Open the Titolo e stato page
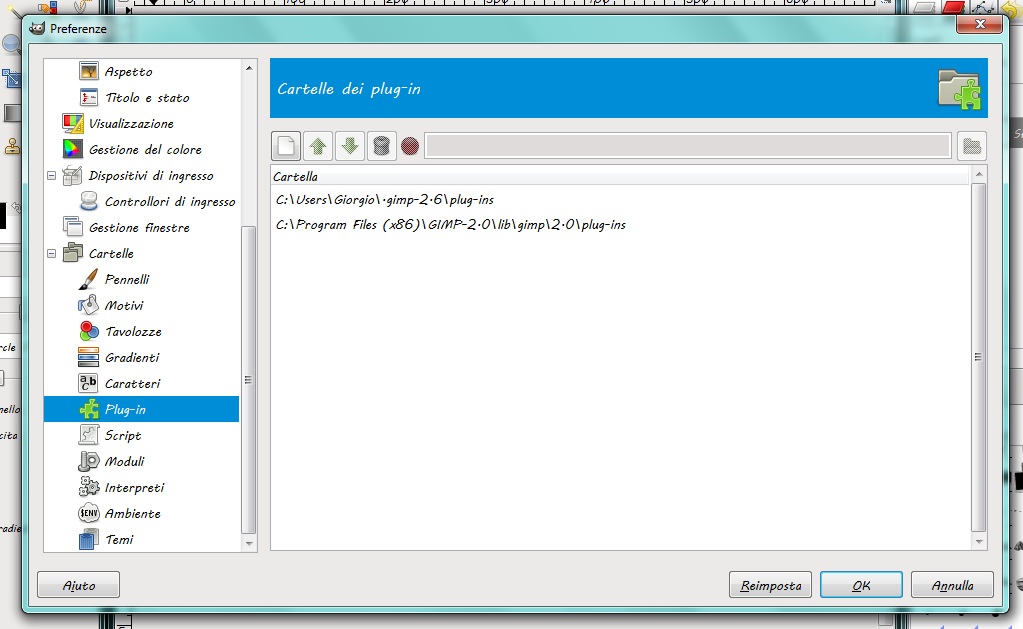This screenshot has height=629, width=1023. pos(147,98)
